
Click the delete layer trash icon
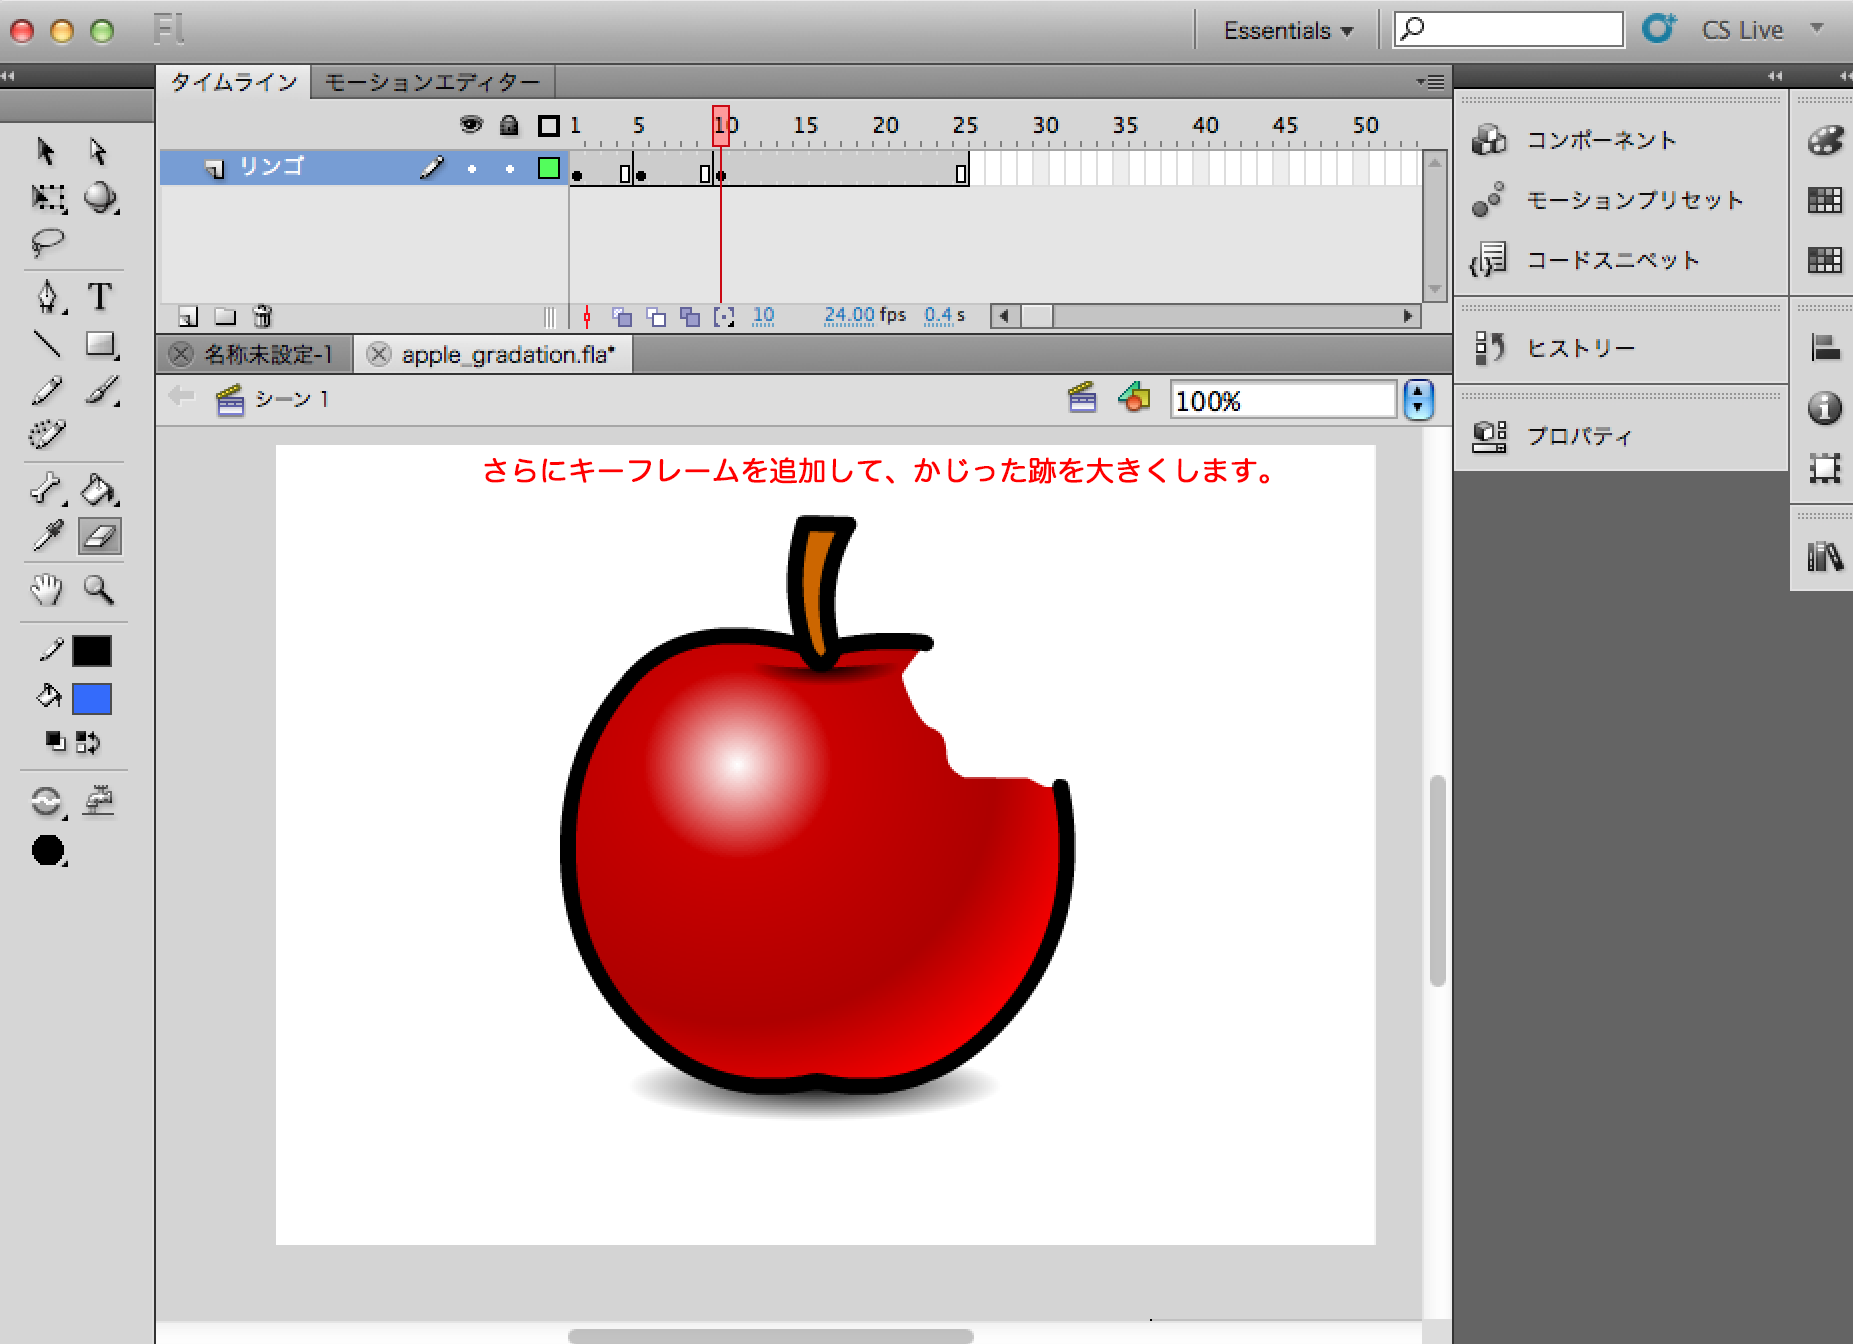pos(262,317)
